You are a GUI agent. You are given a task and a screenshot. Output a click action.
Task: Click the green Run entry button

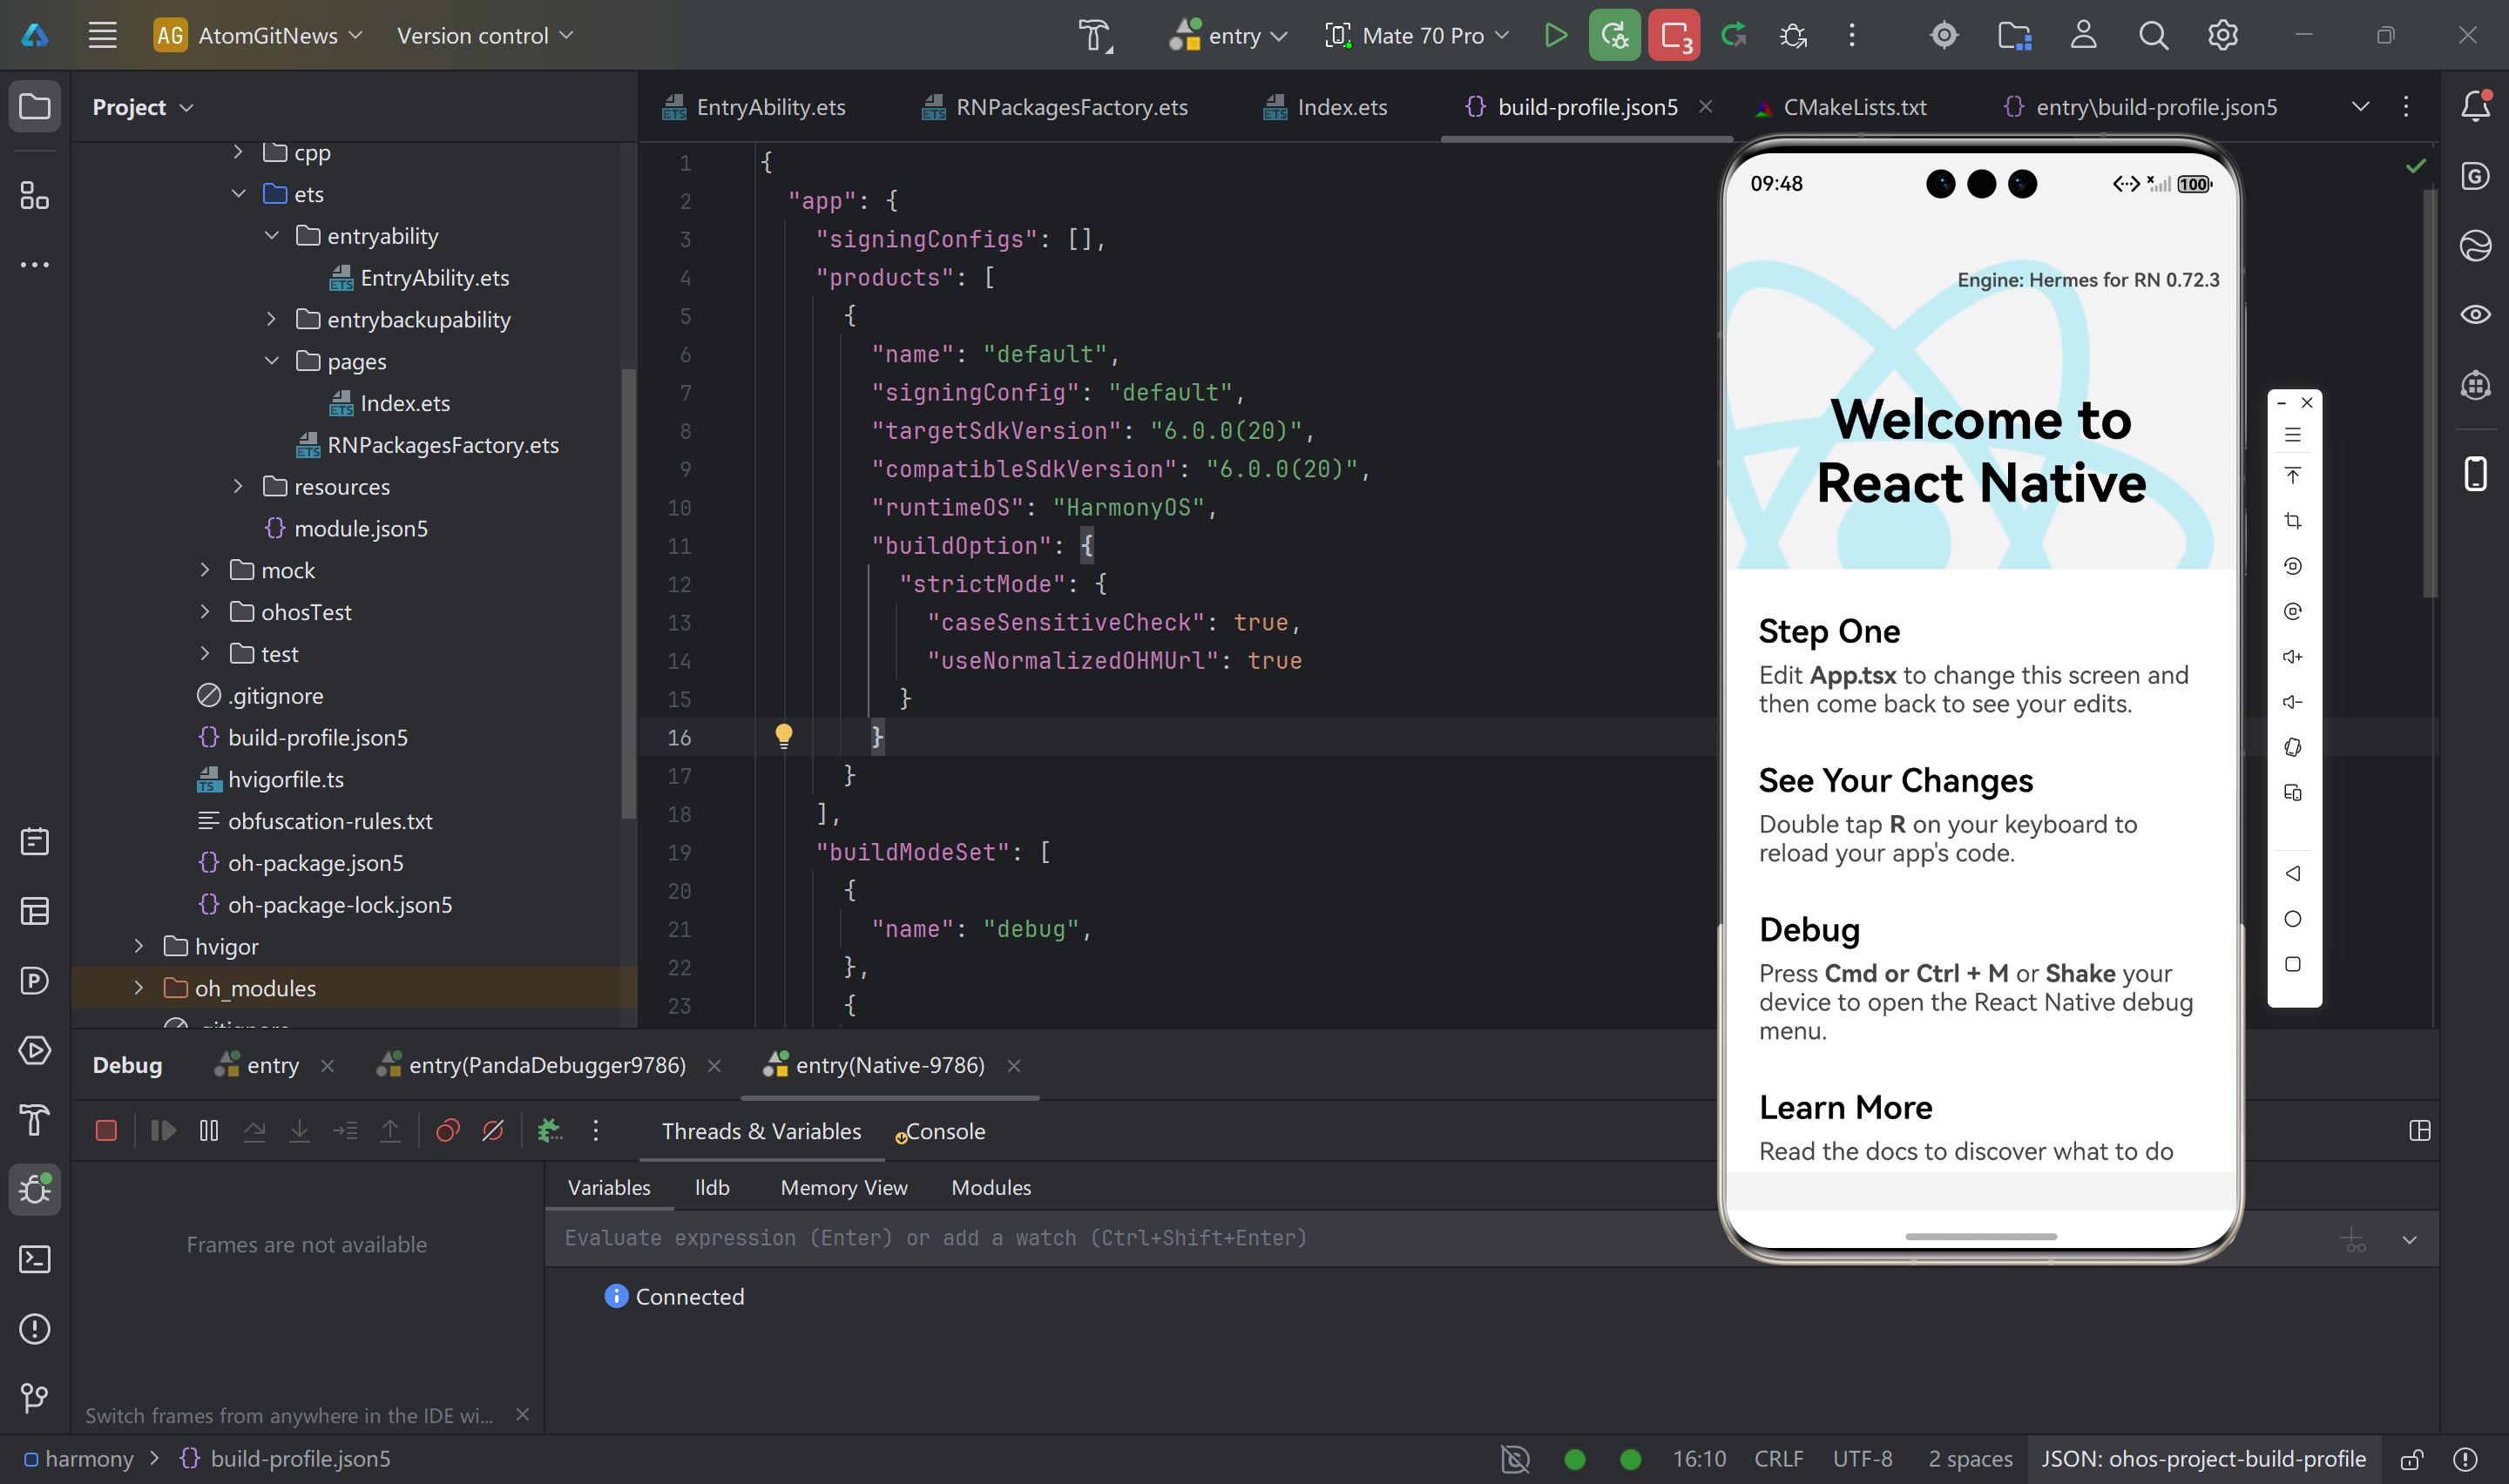pyautogui.click(x=1555, y=36)
